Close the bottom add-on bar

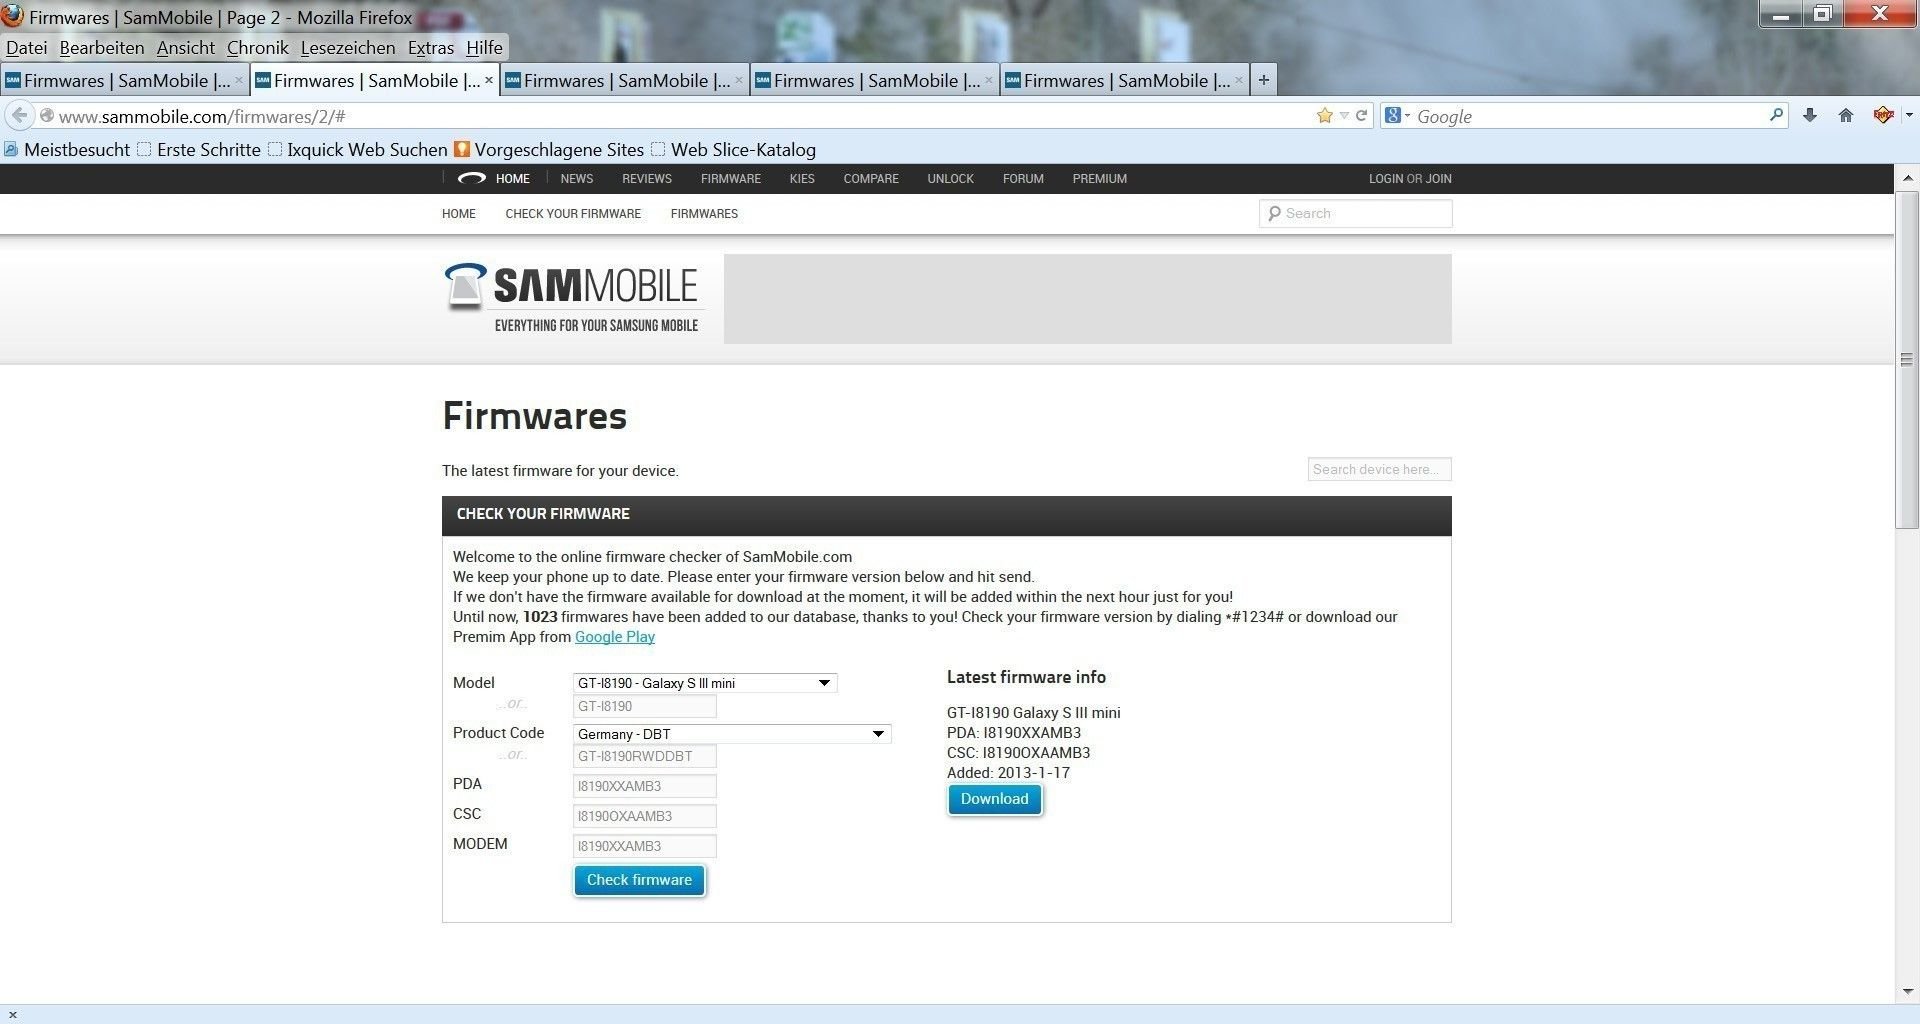click(12, 1015)
